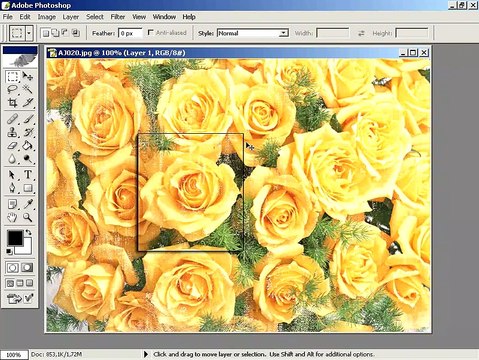The width and height of the screenshot is (479, 360).
Task: Reset to default foreground and background colors
Action: [x=9, y=251]
